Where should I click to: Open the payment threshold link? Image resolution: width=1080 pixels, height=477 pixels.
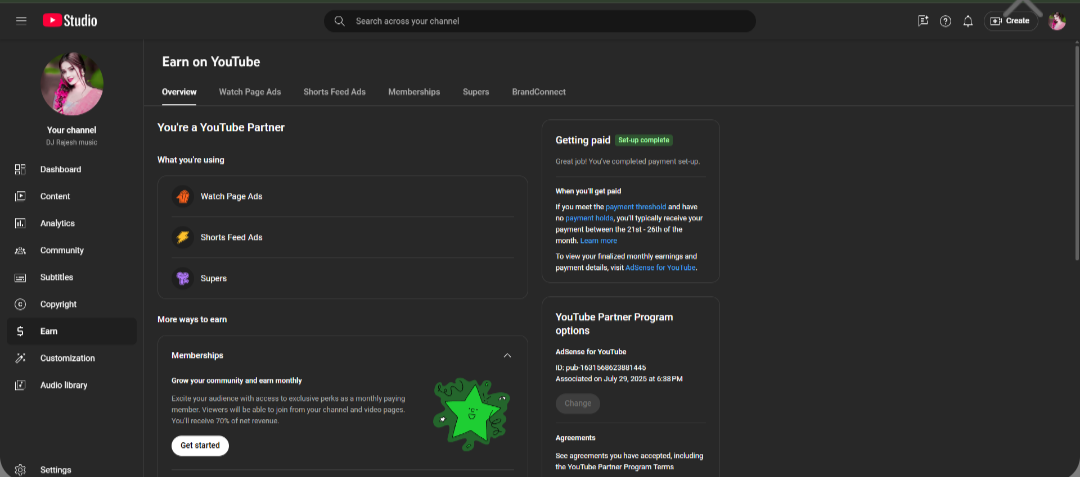click(x=636, y=206)
